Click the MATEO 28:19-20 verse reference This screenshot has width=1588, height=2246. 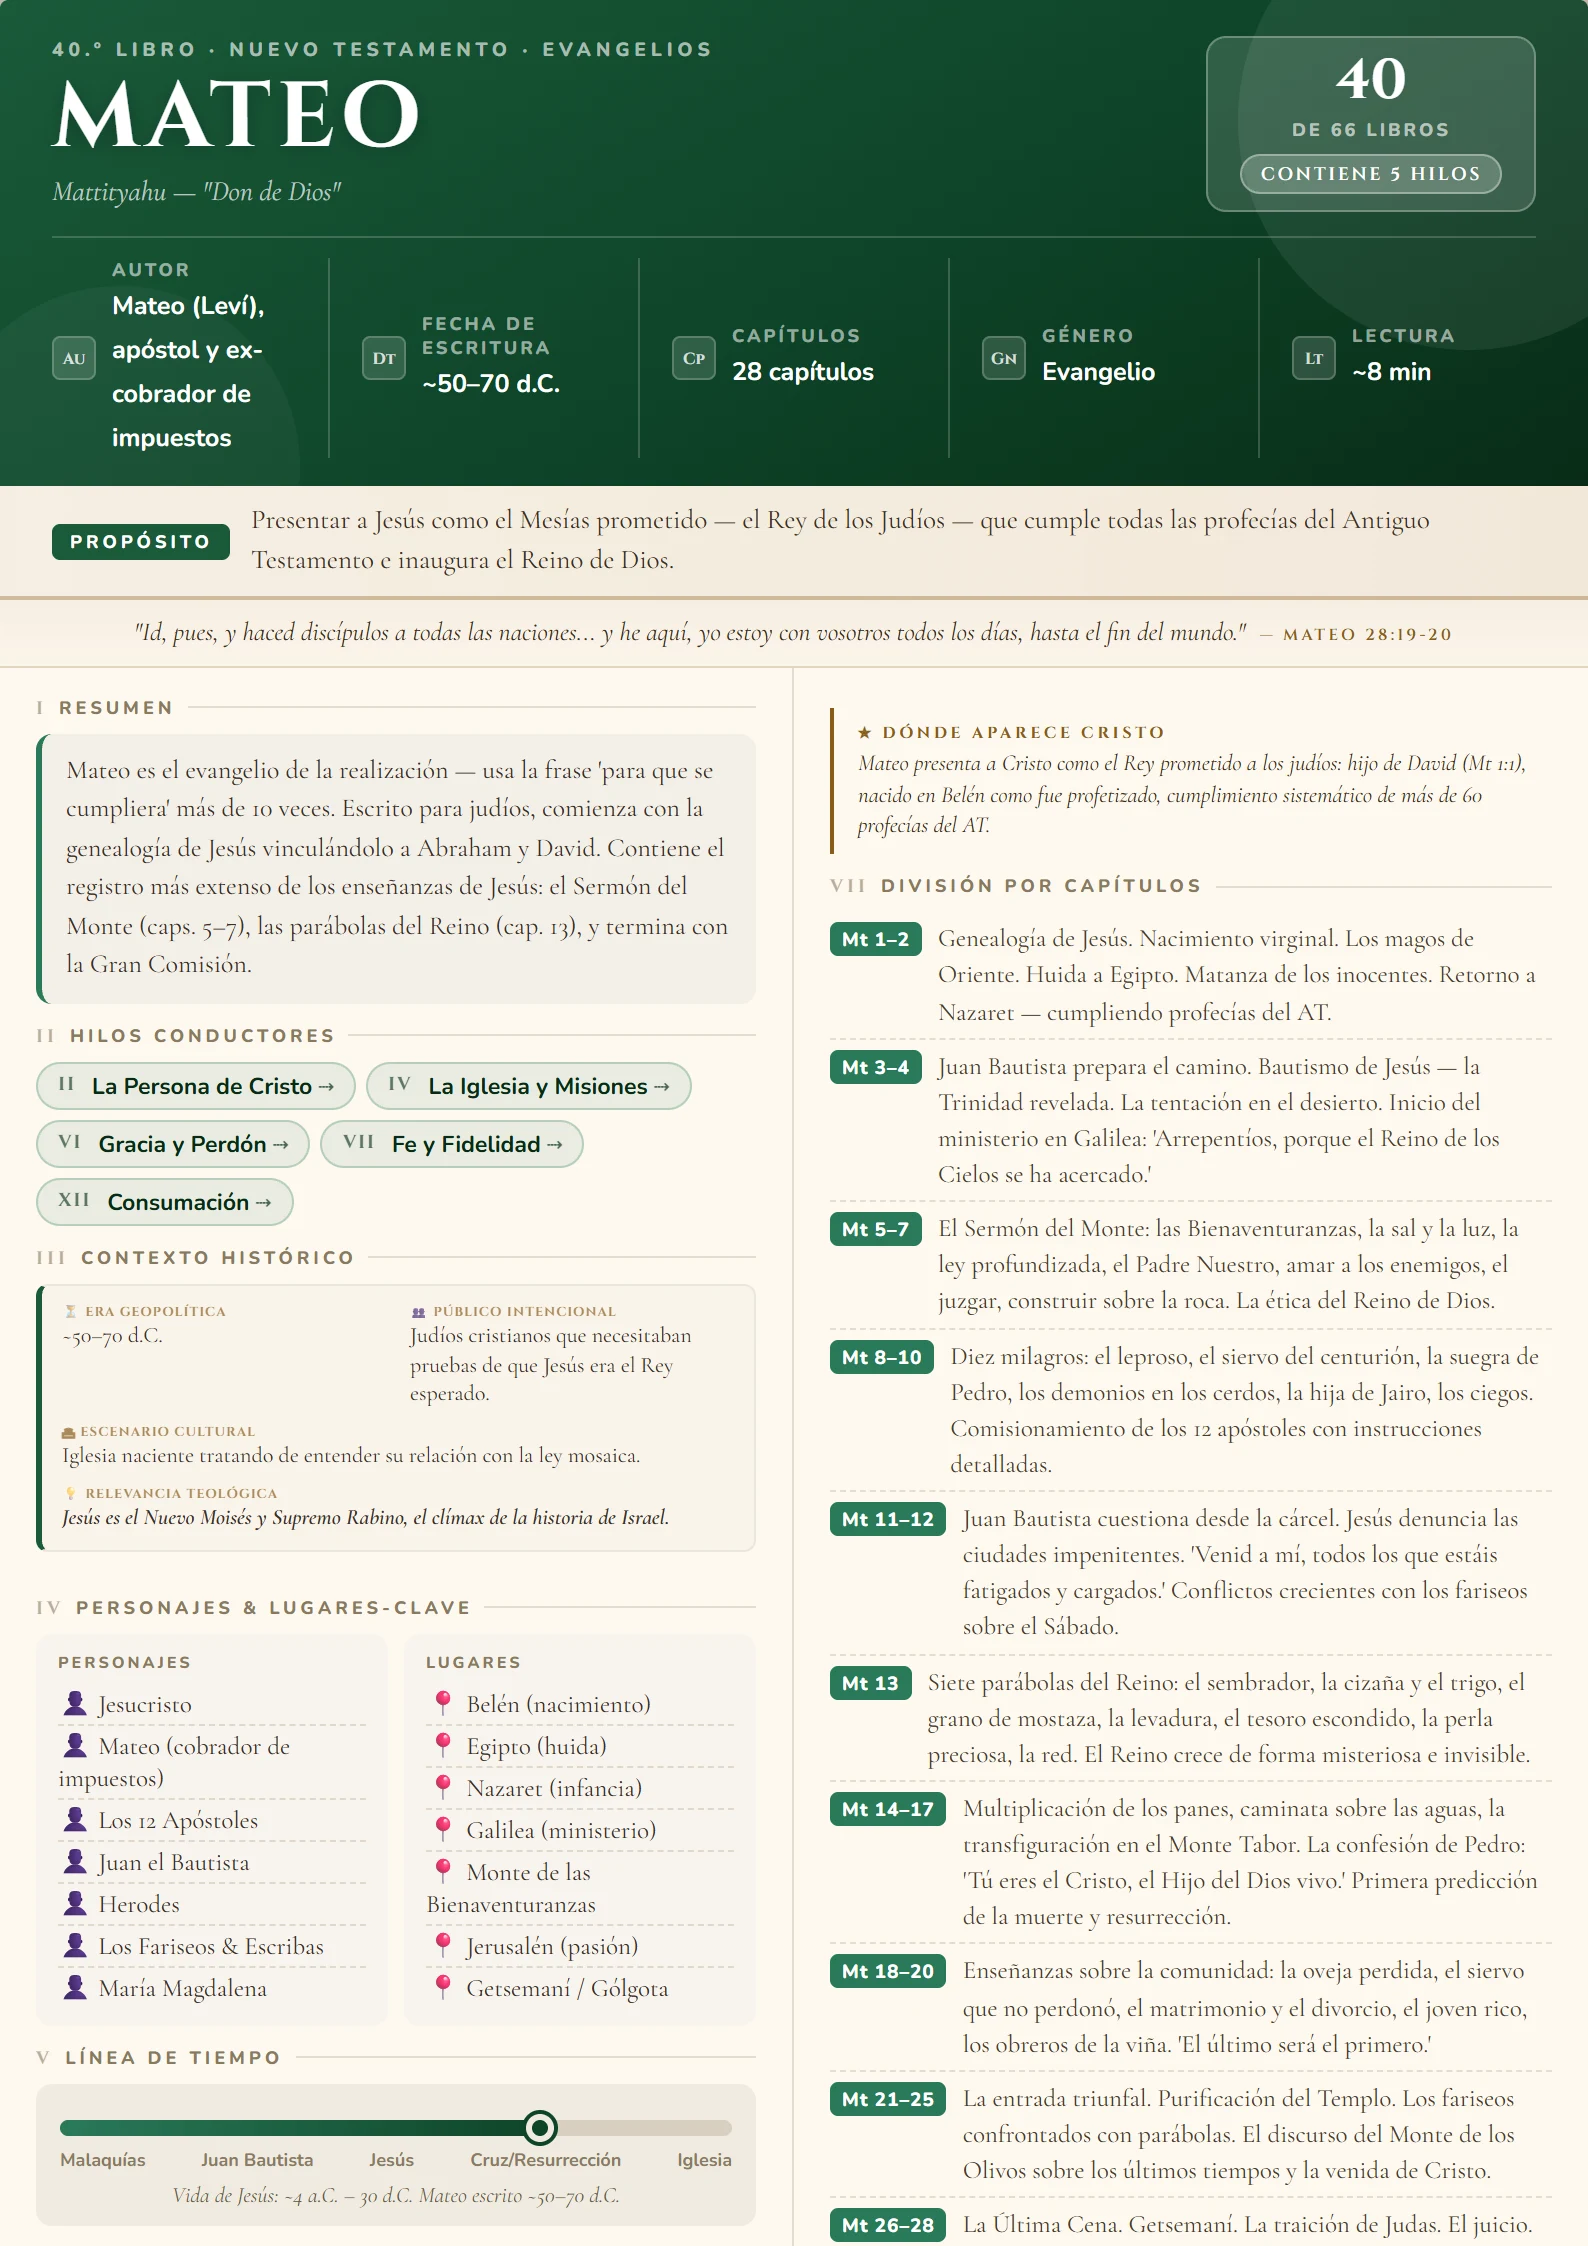[x=1367, y=634]
